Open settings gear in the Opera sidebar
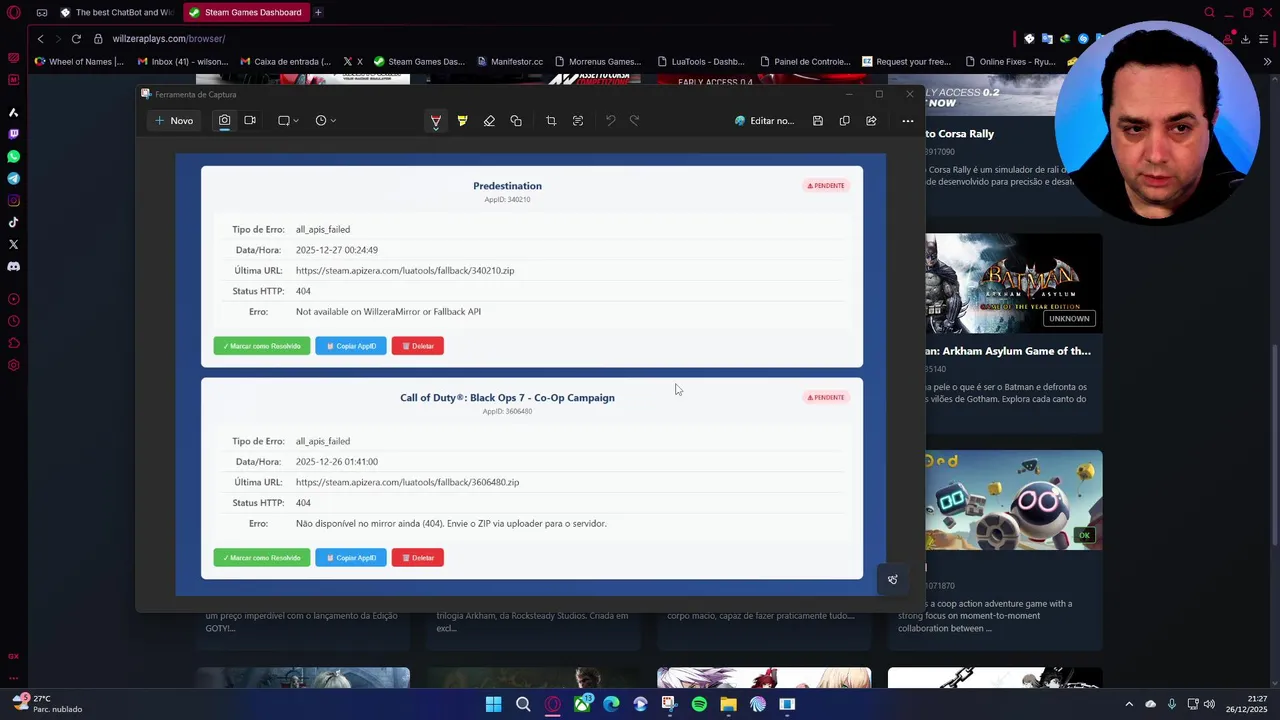1280x720 pixels. click(x=14, y=365)
